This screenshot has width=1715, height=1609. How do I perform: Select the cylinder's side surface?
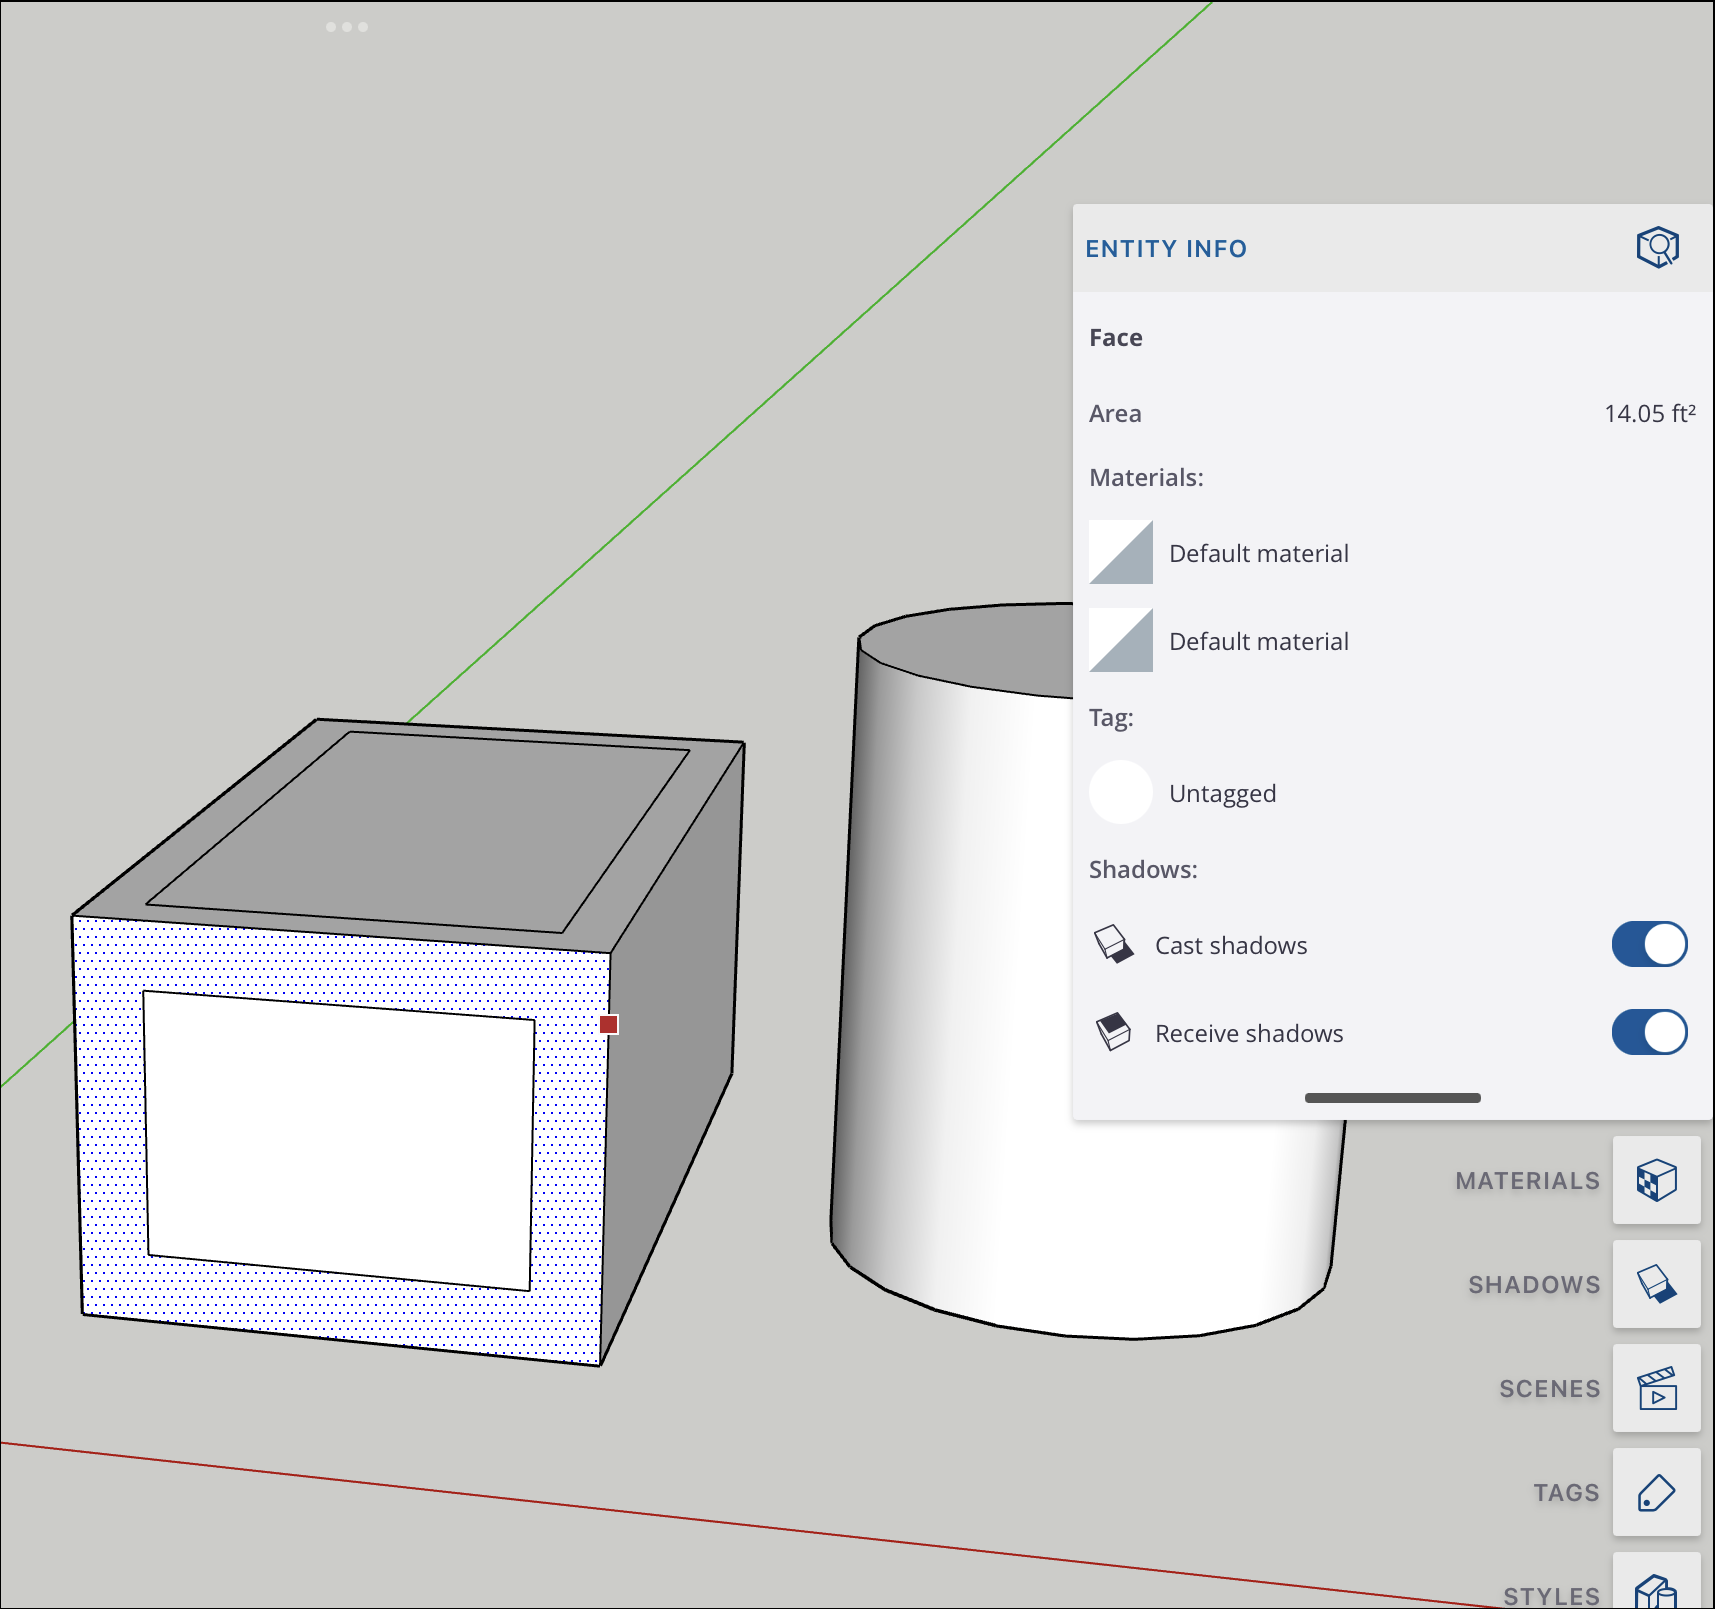pos(960,1000)
